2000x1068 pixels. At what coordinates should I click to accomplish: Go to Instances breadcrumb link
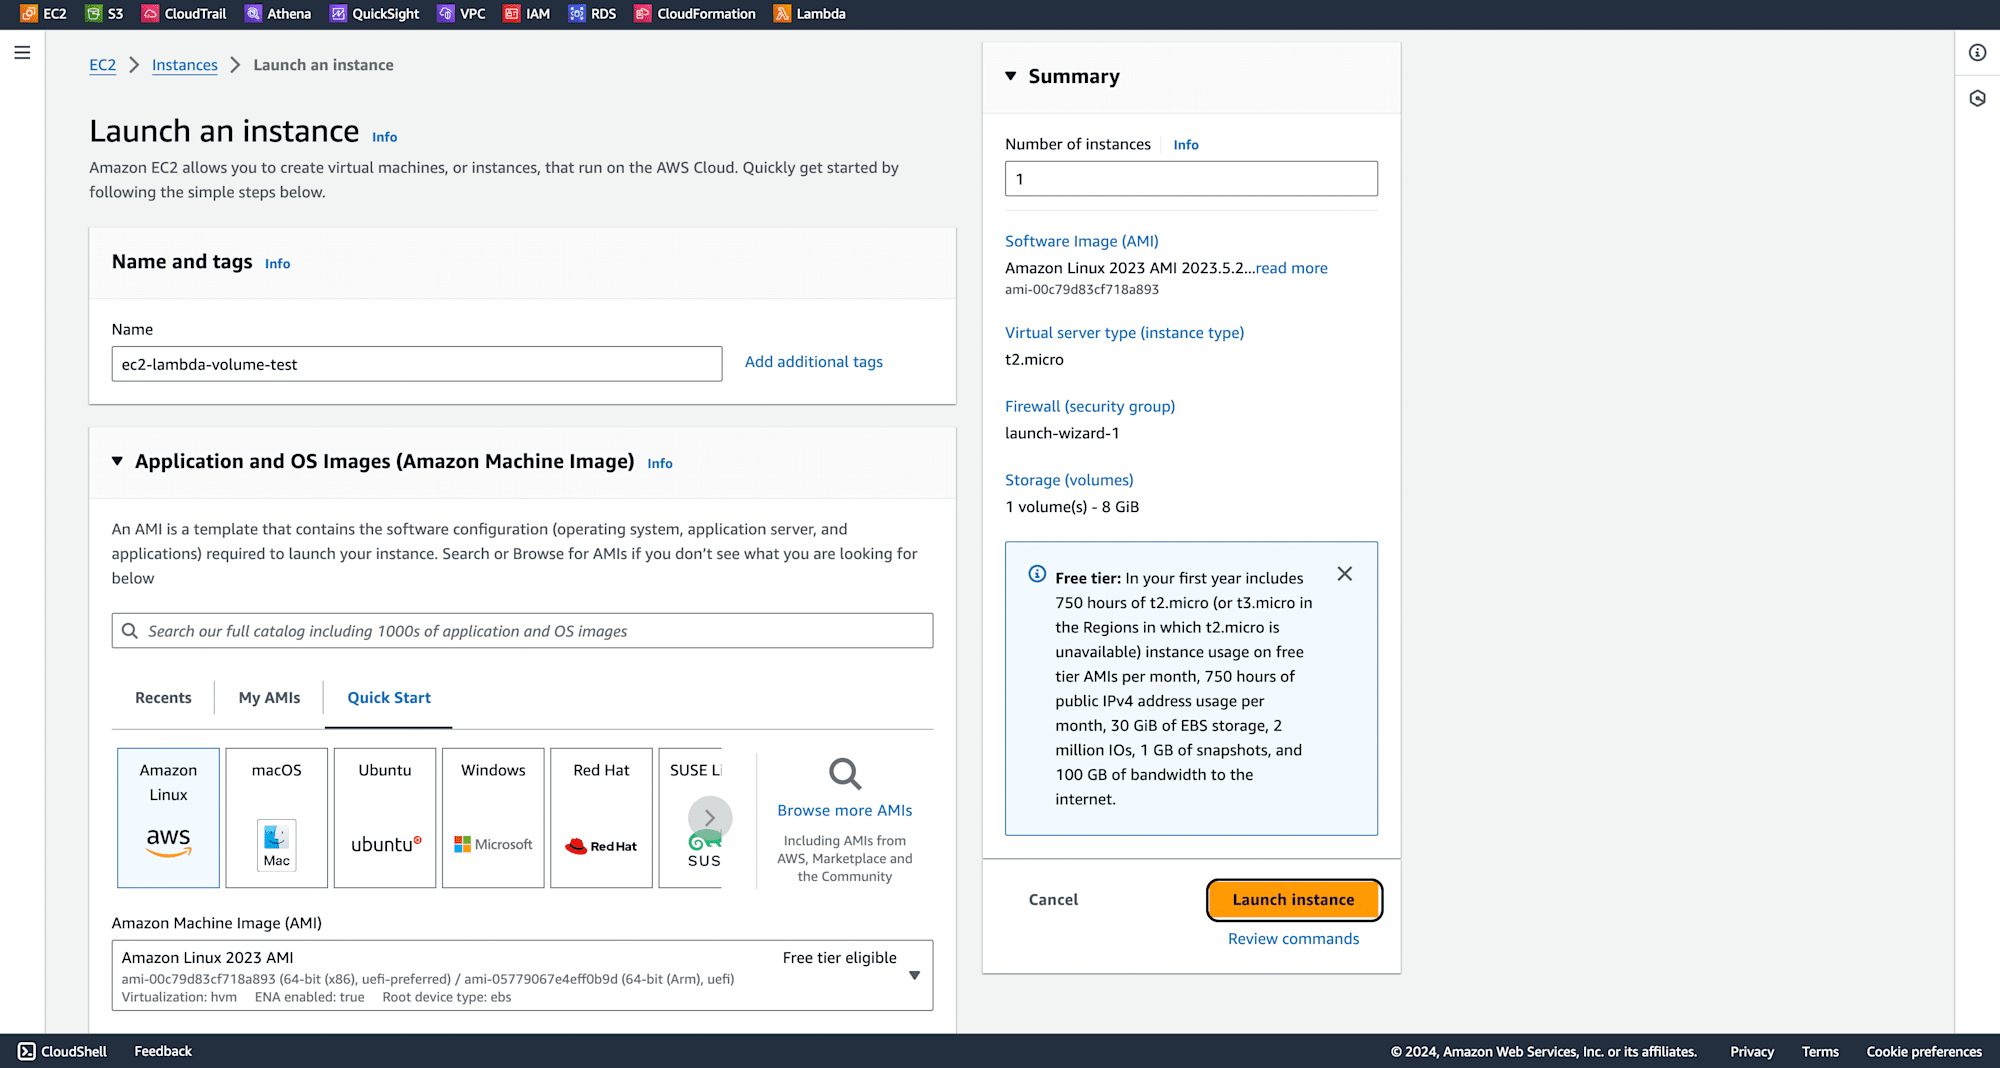tap(185, 65)
